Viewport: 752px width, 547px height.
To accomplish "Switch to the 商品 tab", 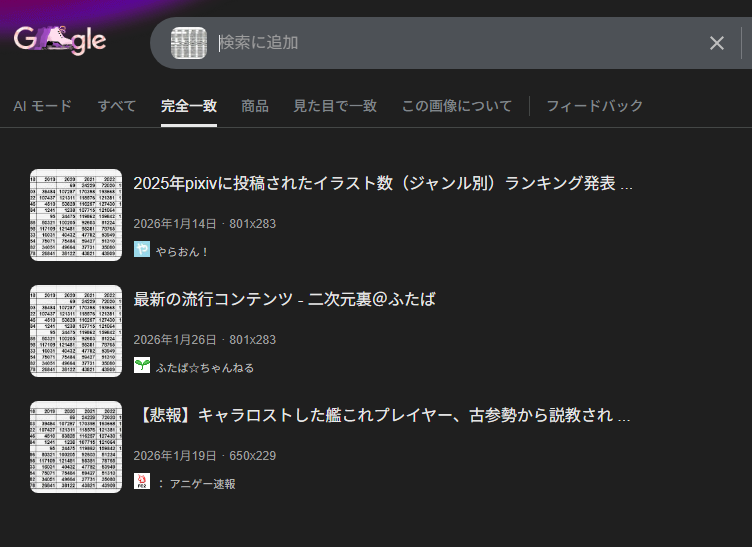I will coord(255,106).
